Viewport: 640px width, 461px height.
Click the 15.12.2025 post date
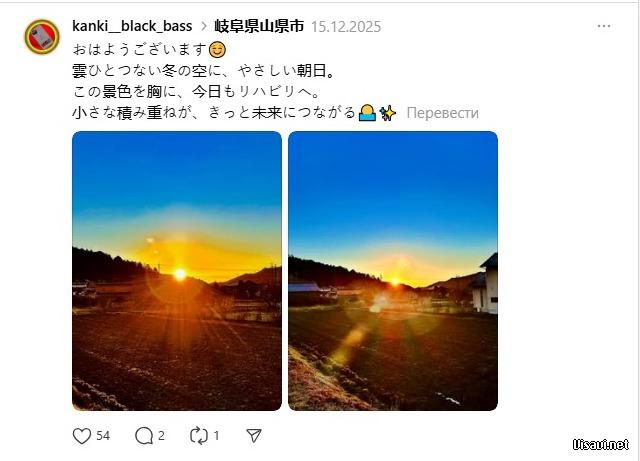click(x=346, y=27)
